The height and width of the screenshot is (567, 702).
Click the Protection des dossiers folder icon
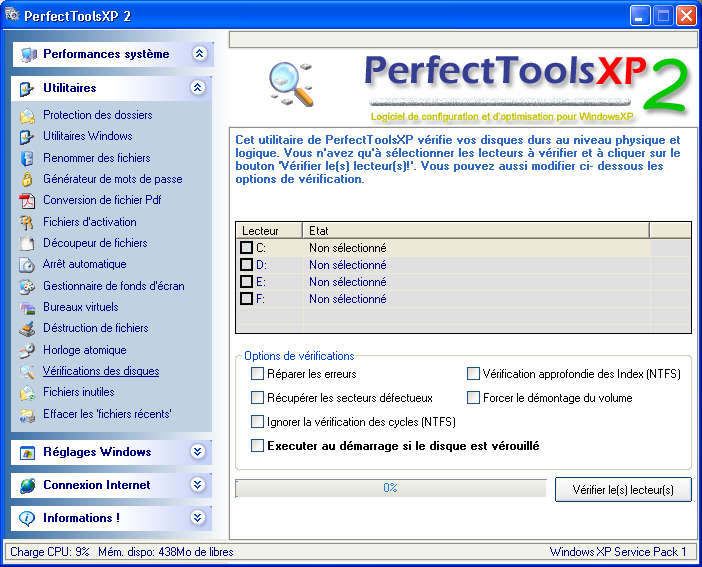[x=27, y=116]
